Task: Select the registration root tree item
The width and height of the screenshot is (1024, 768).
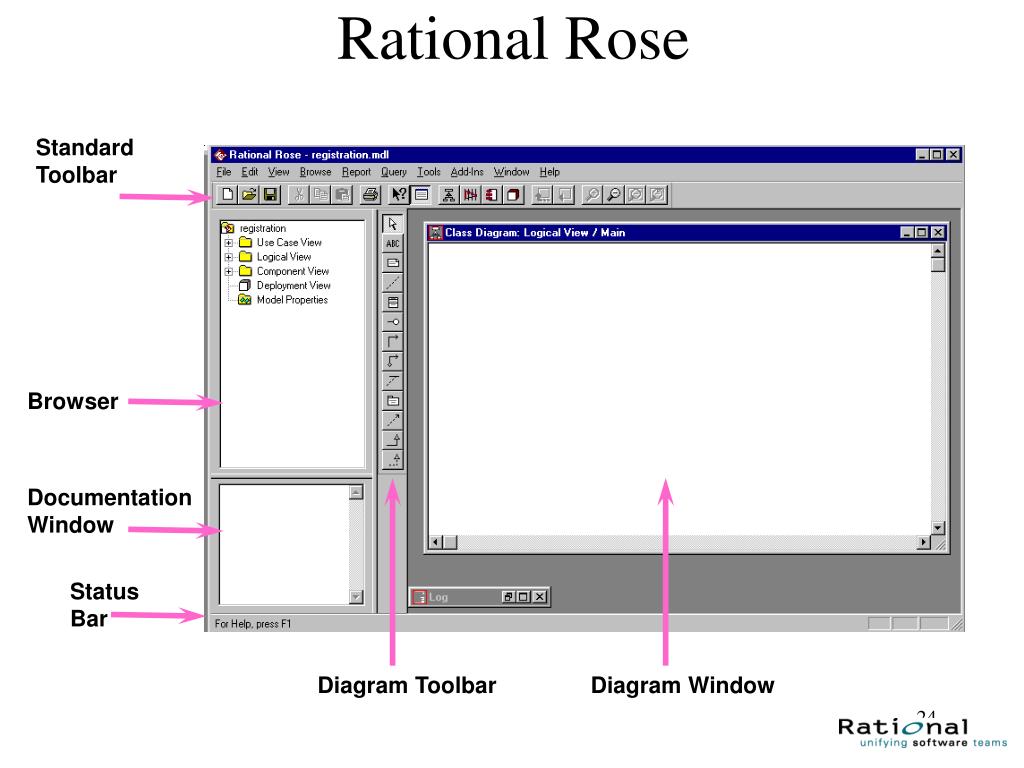Action: click(263, 229)
